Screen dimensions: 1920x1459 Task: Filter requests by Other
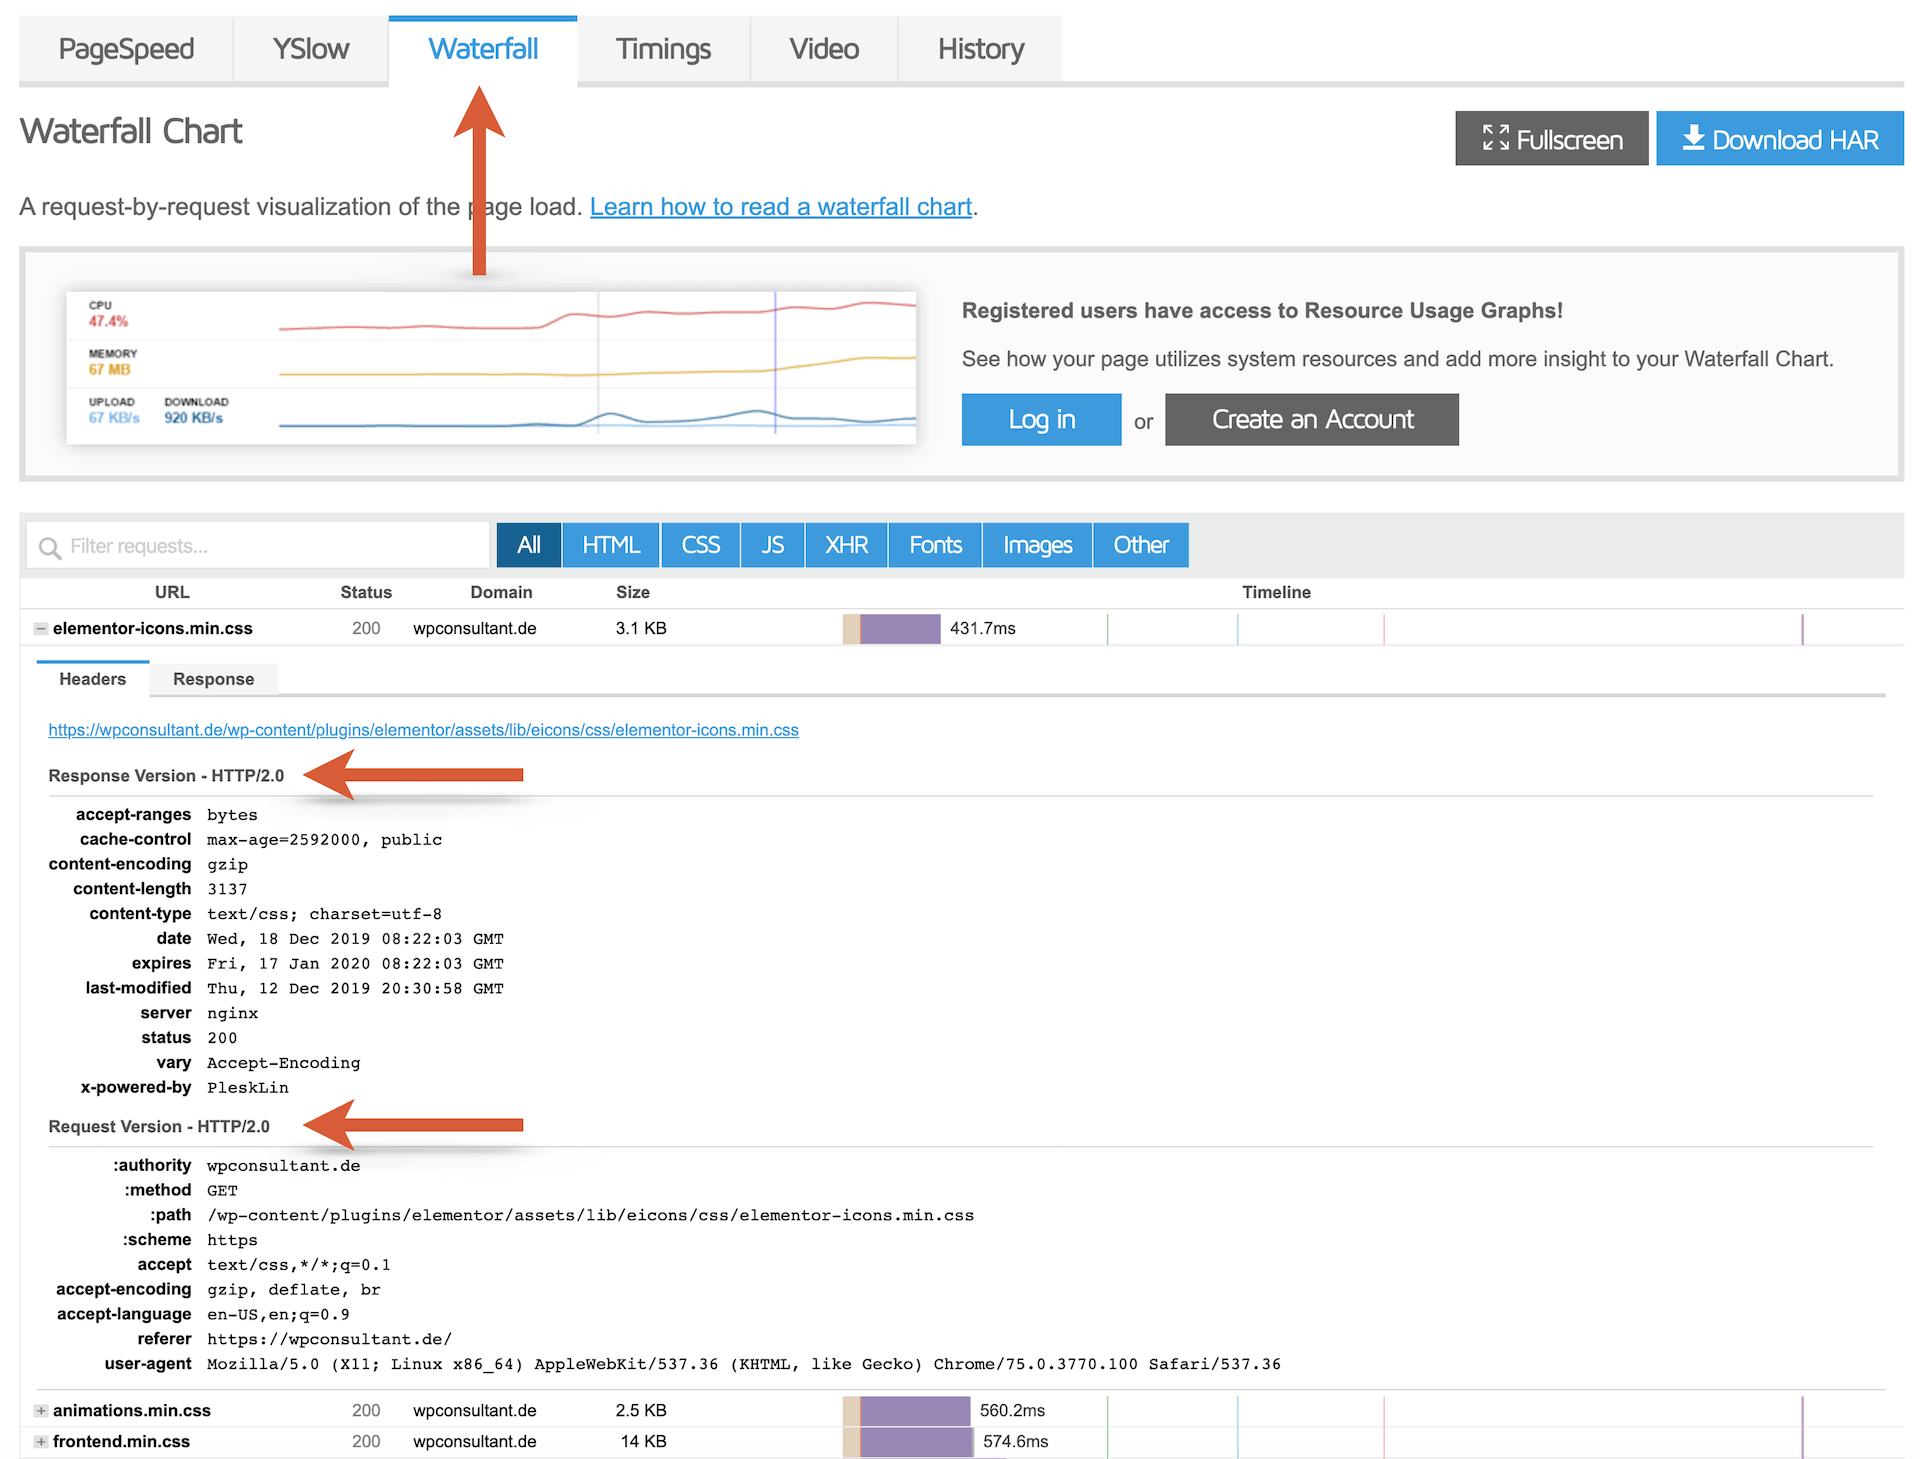point(1141,545)
